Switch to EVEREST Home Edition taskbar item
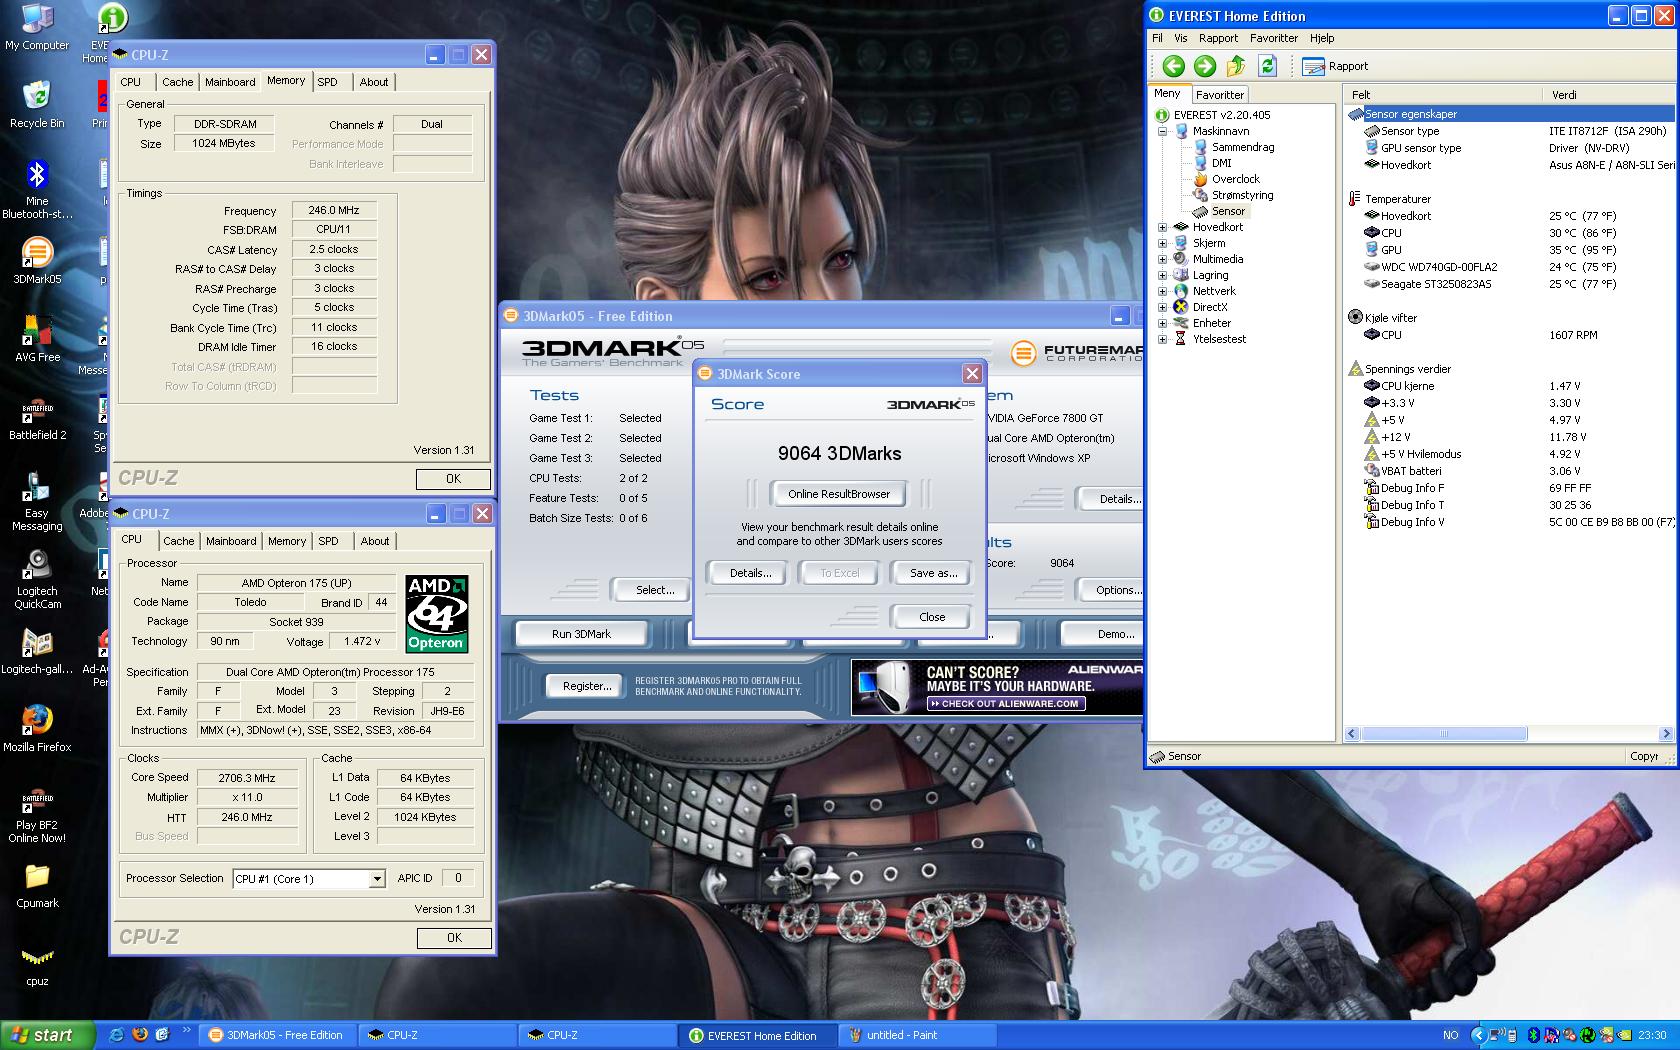This screenshot has height=1050, width=1680. click(x=758, y=1035)
